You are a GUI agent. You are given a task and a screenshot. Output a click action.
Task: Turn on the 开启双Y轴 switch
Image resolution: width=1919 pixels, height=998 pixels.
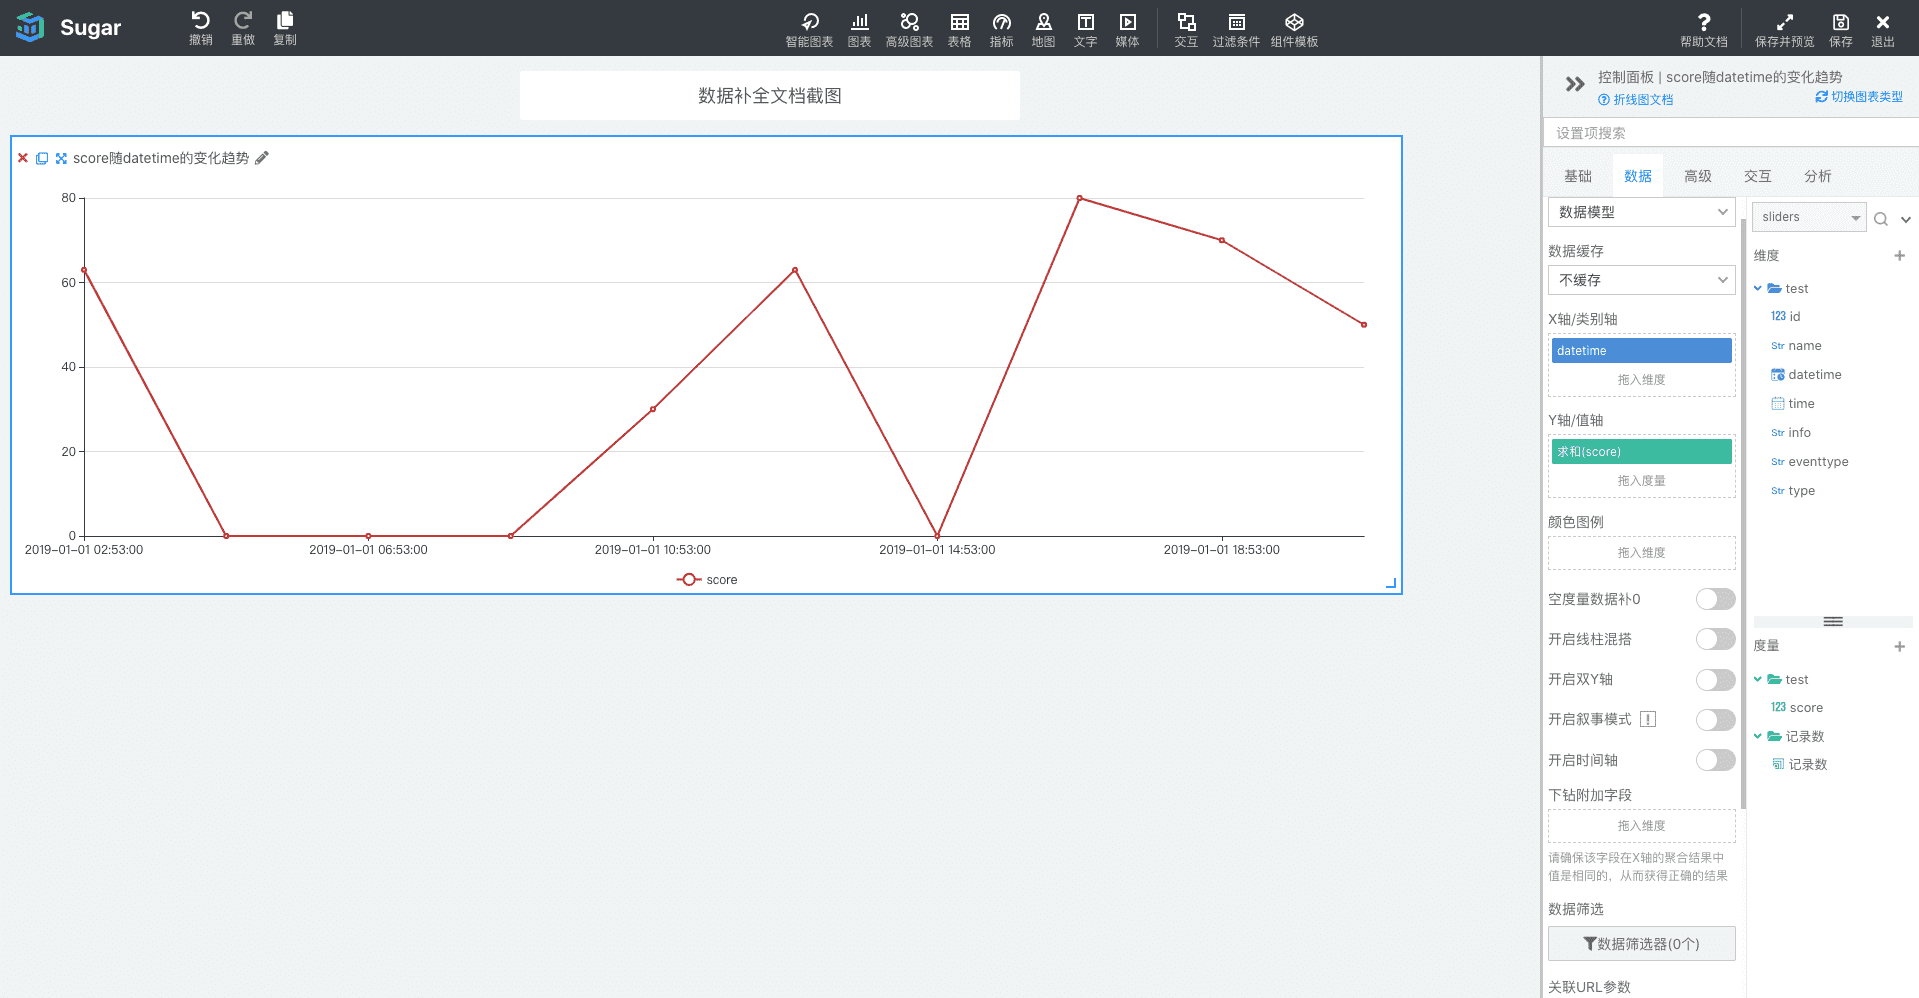click(x=1715, y=680)
